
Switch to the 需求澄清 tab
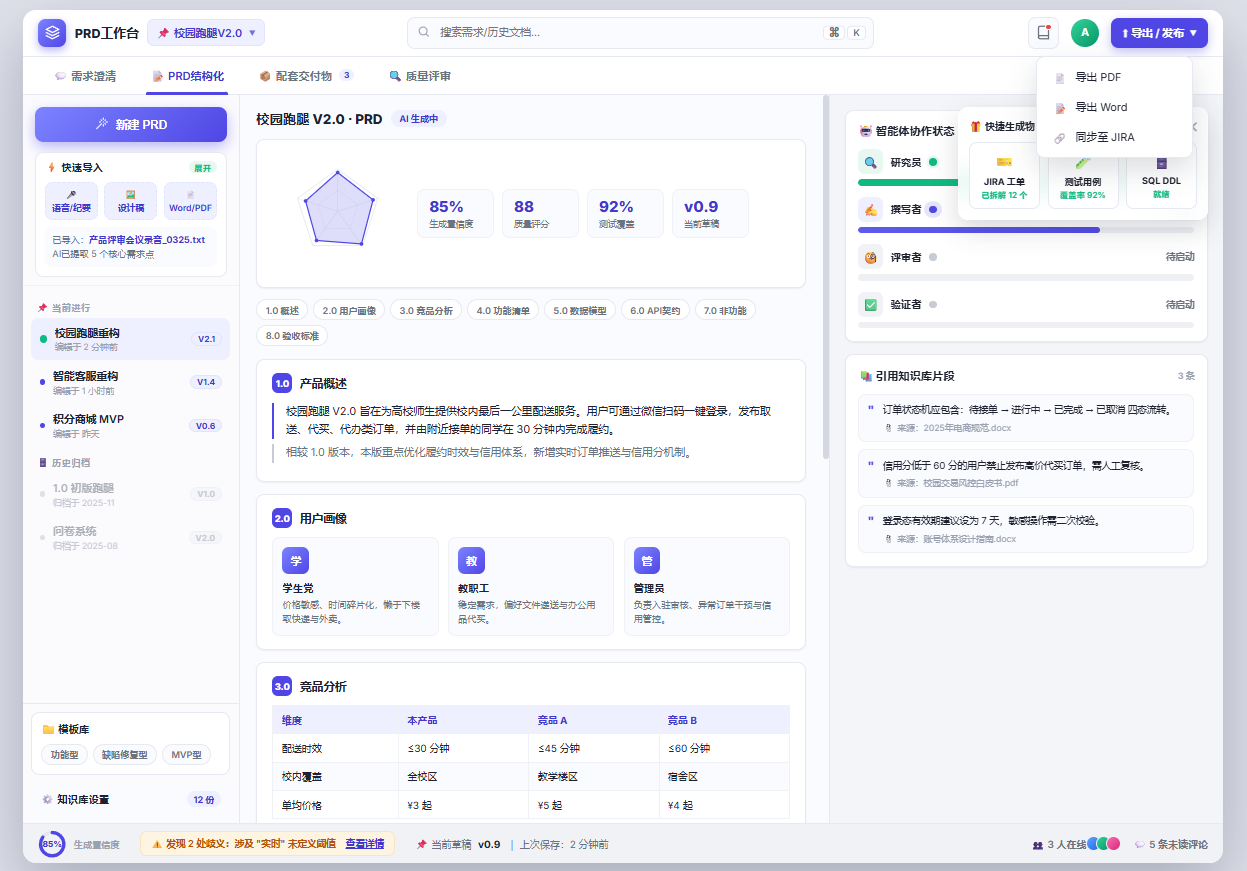pyautogui.click(x=86, y=75)
